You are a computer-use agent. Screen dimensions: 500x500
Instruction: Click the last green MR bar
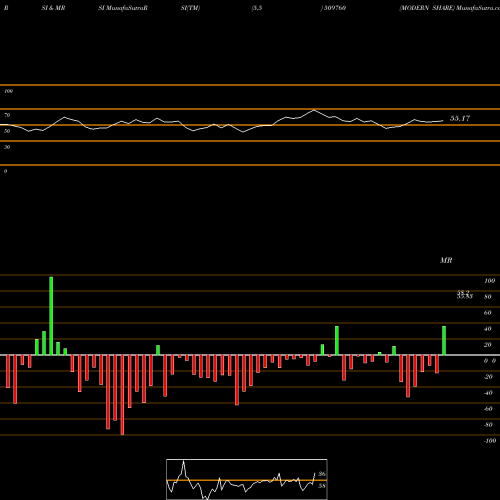[444, 340]
